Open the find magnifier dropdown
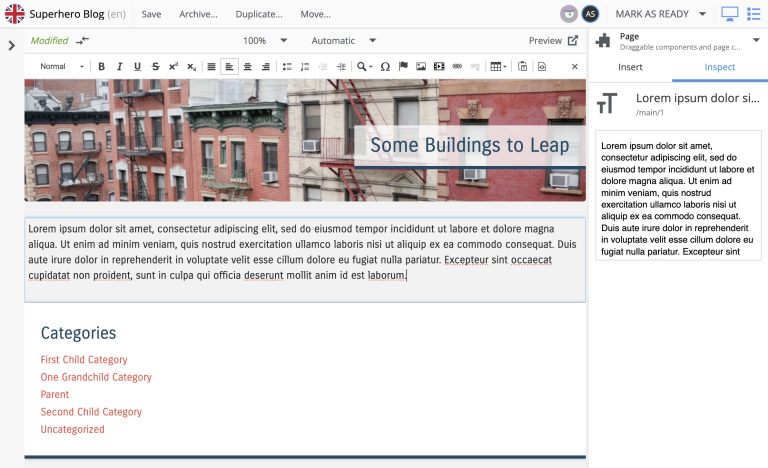This screenshot has height=468, width=768. [364, 67]
